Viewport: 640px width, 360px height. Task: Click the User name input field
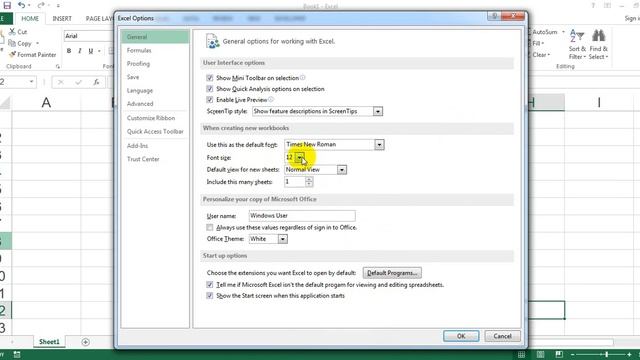click(x=302, y=216)
